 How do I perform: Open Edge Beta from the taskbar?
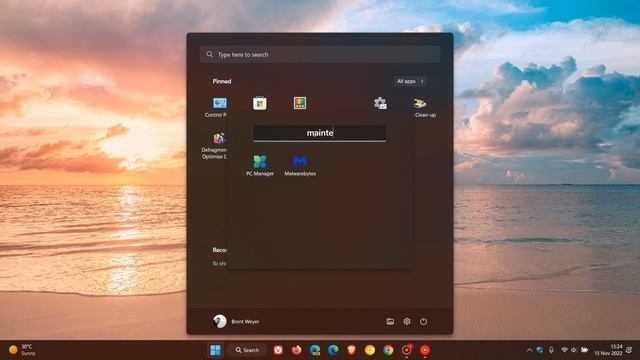(315, 350)
